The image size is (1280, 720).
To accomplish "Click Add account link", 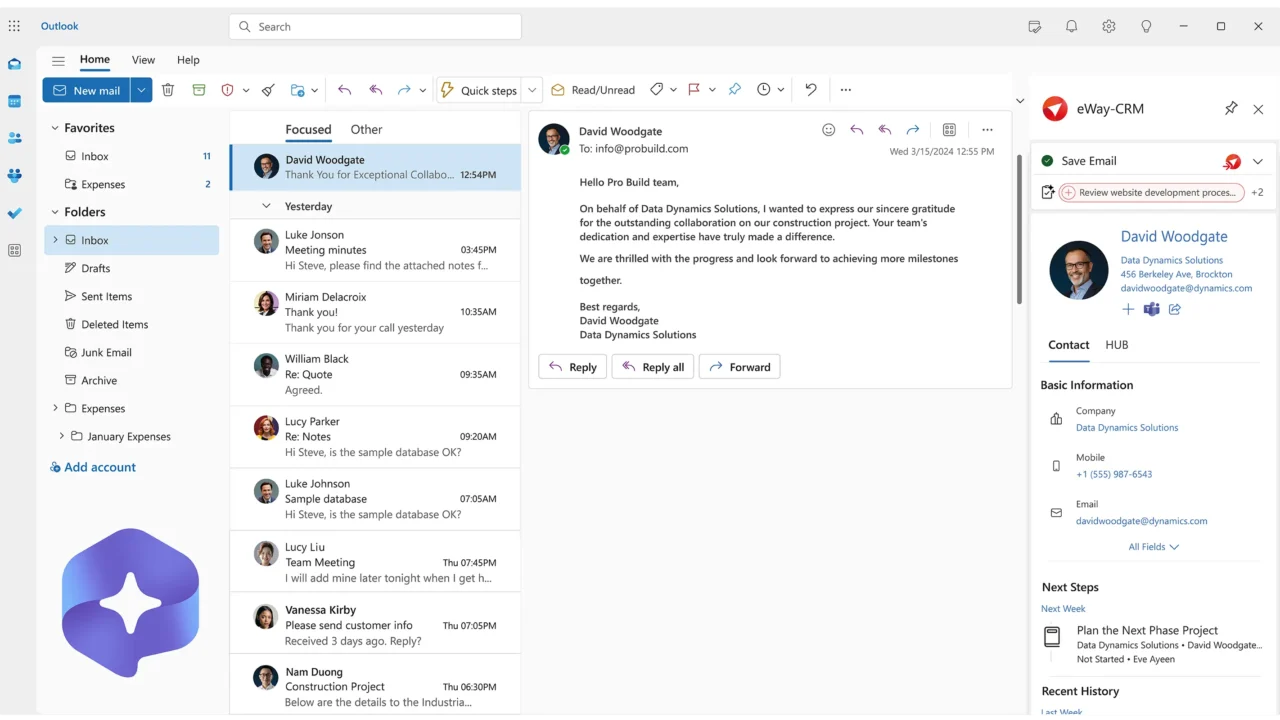I will (93, 467).
